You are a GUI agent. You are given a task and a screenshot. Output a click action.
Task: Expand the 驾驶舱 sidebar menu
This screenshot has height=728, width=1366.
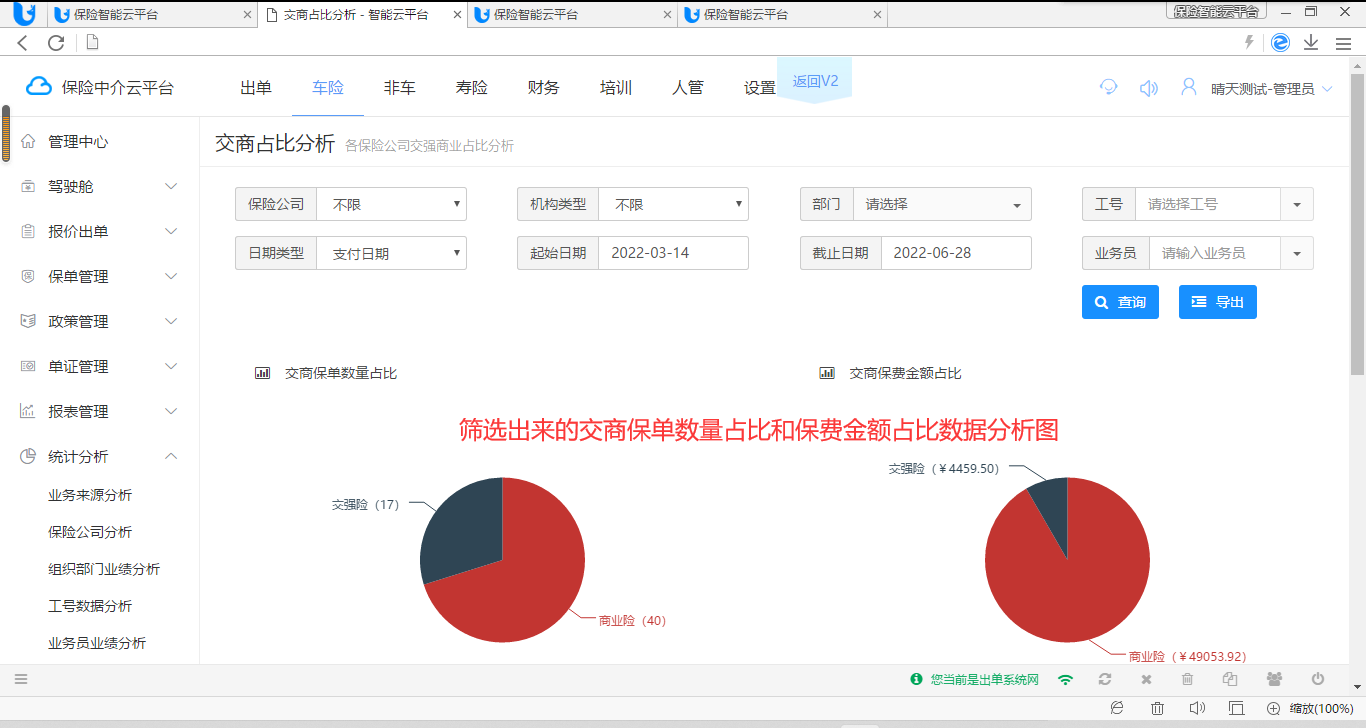coord(100,186)
